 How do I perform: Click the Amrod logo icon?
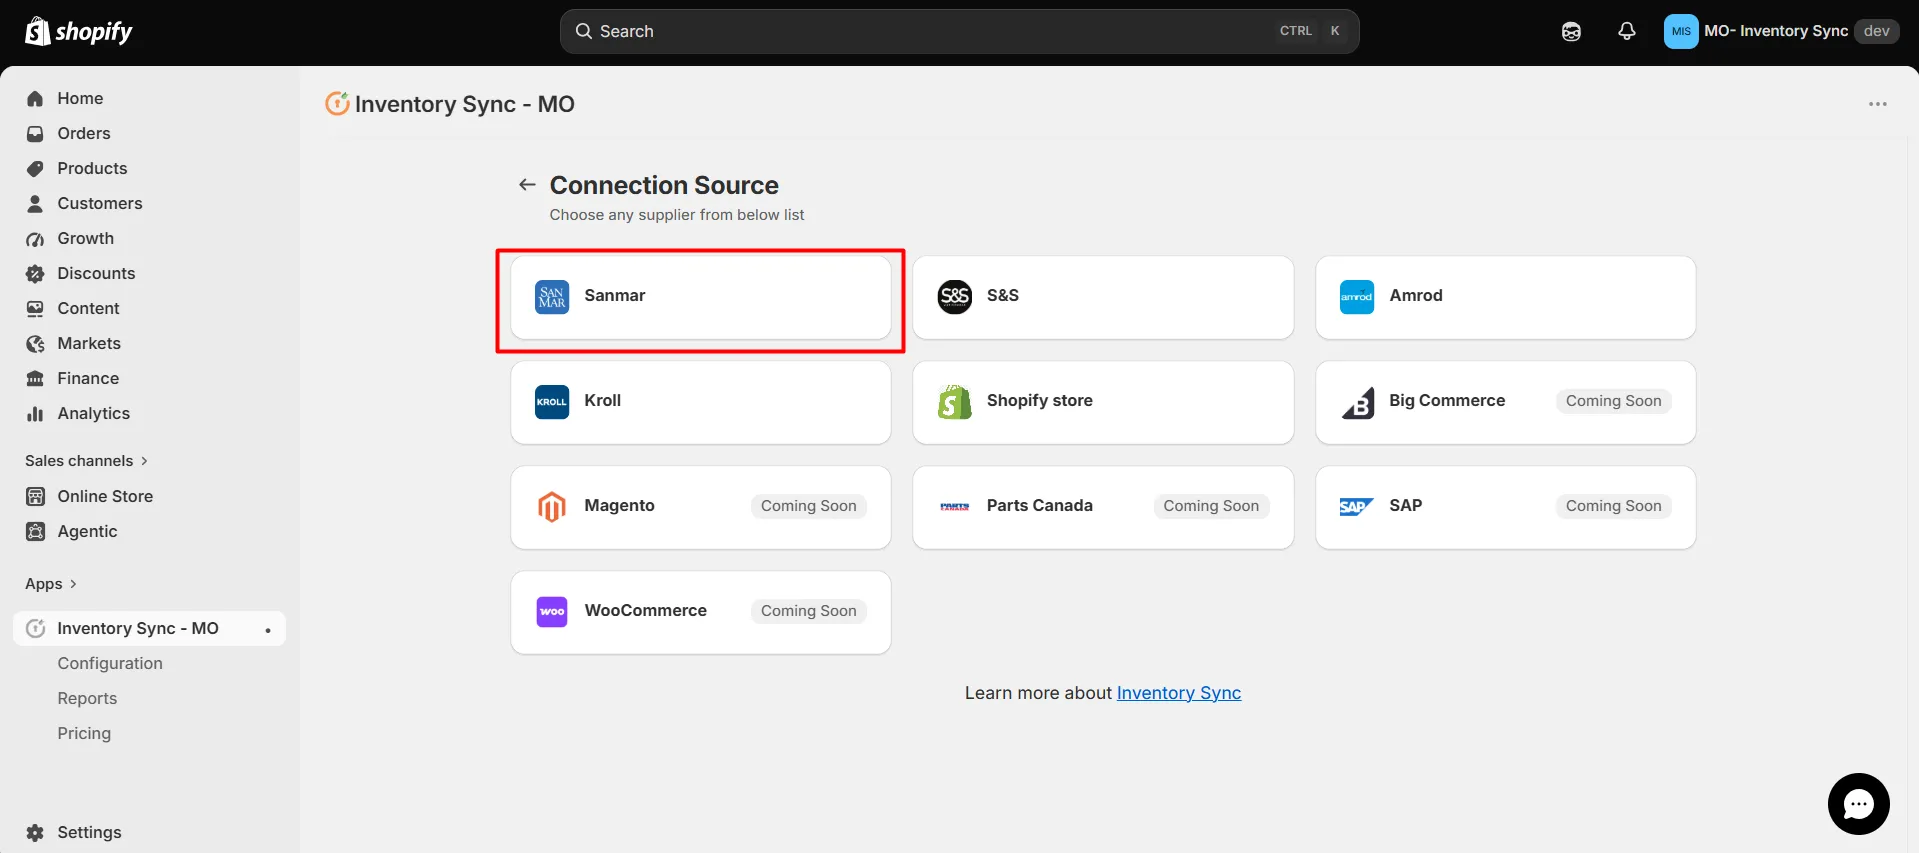tap(1357, 297)
